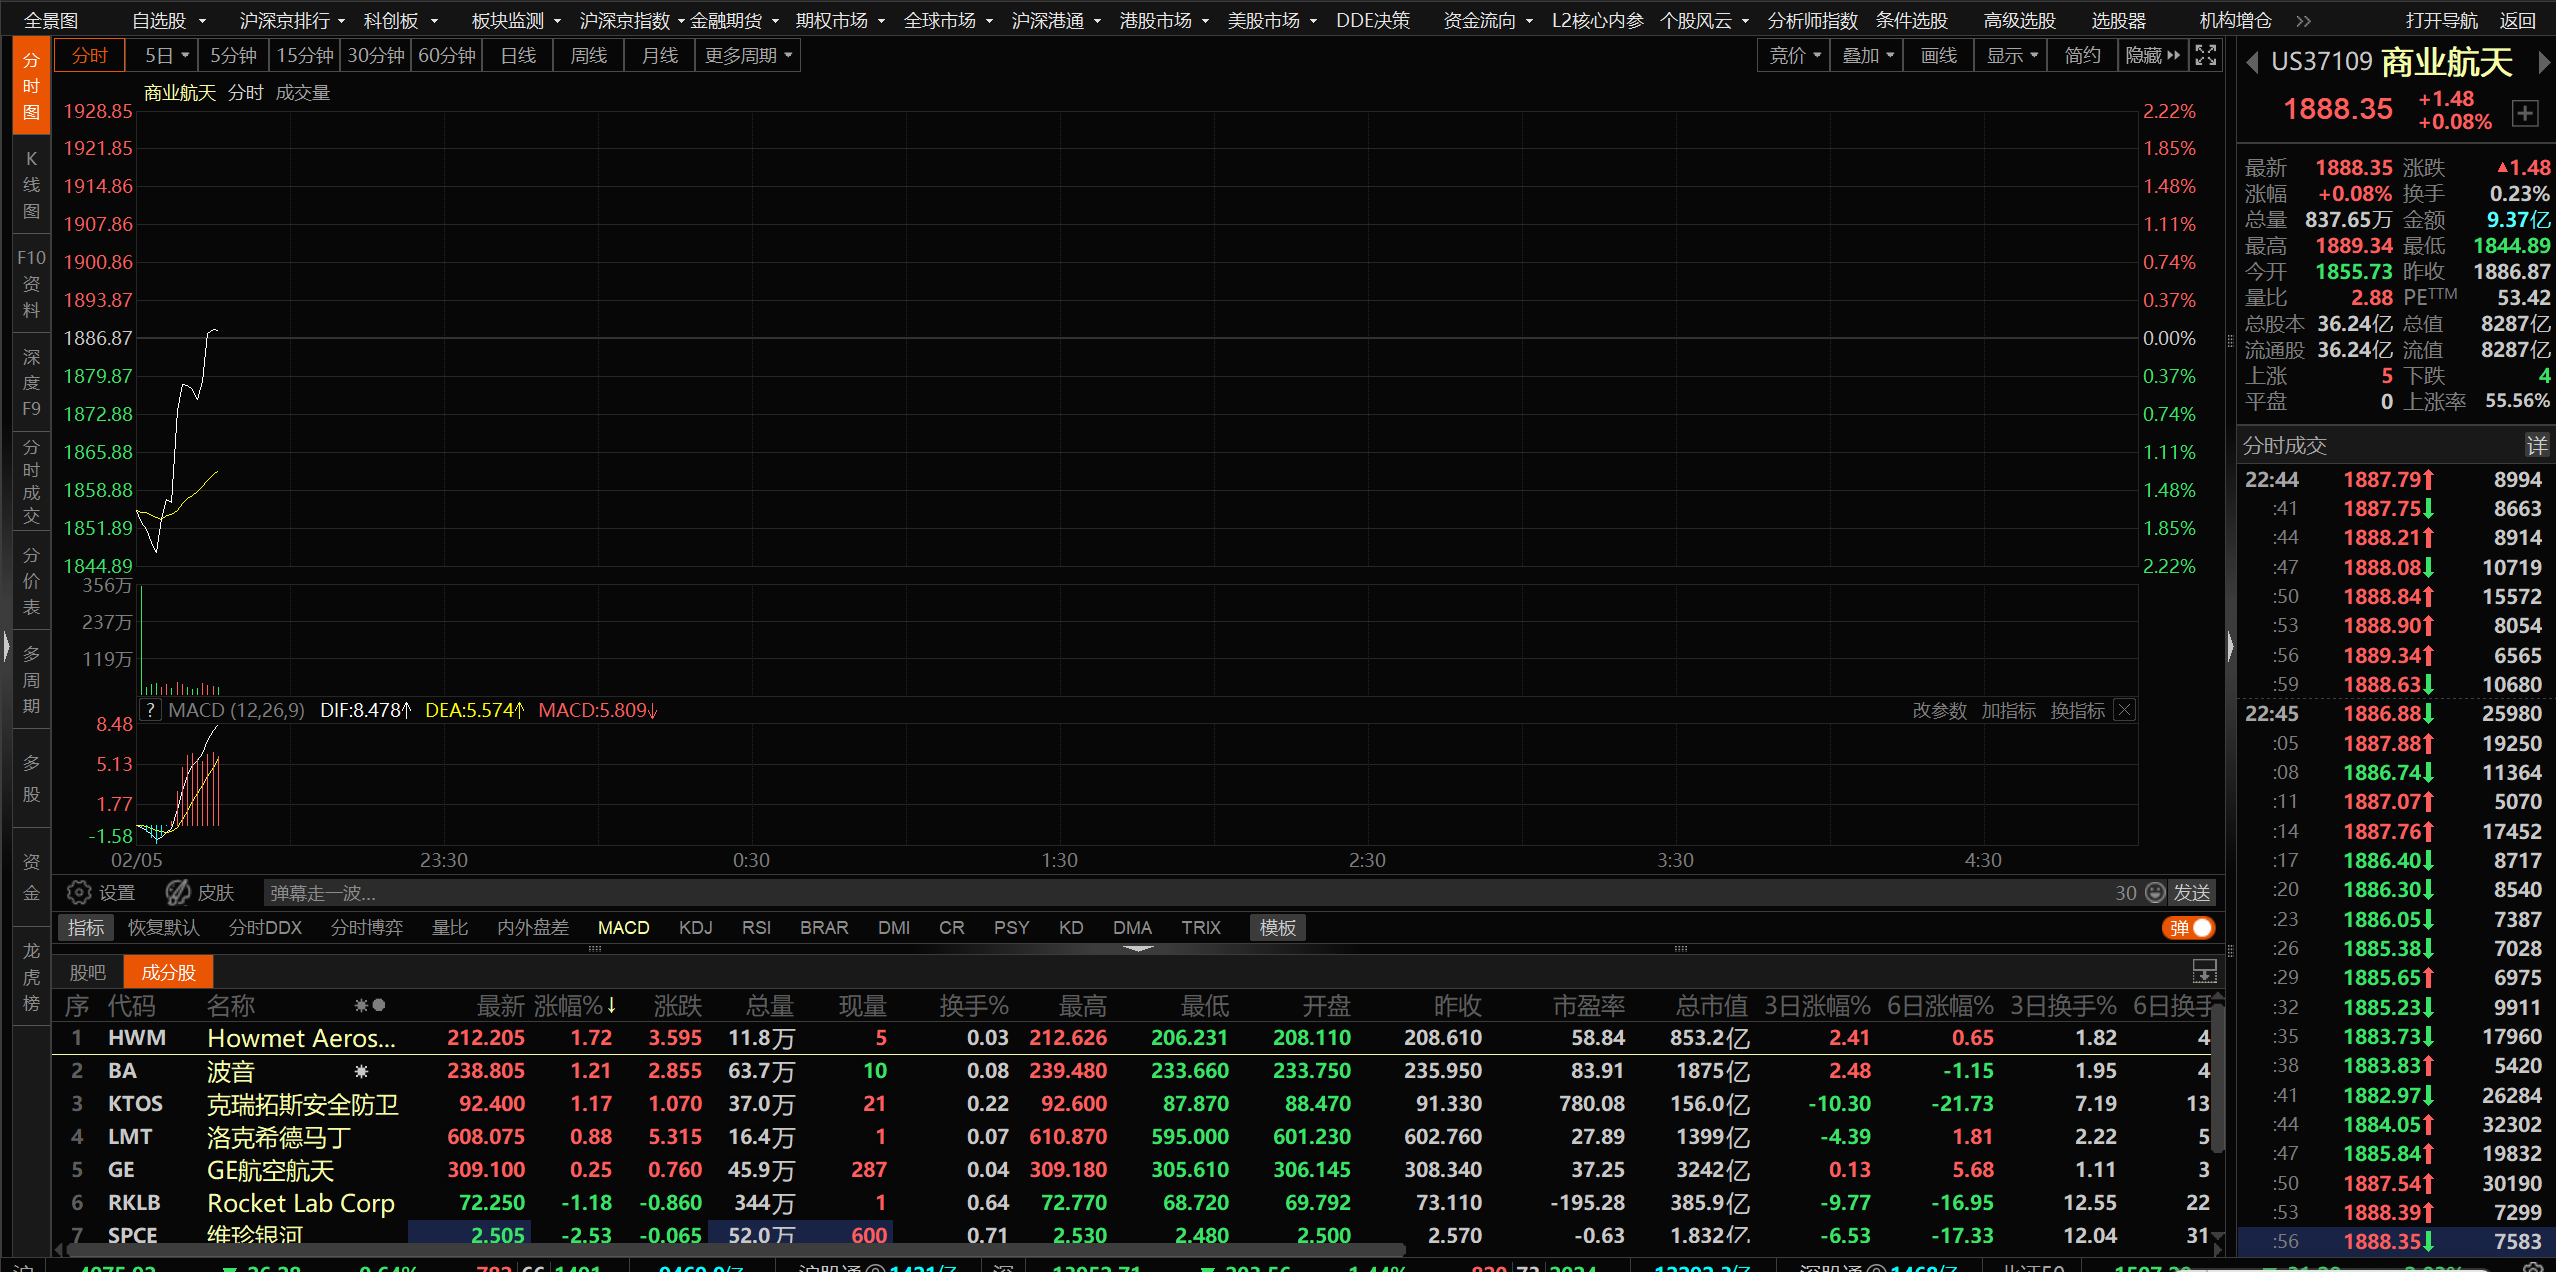This screenshot has width=2556, height=1272.
Task: Open the 显示 display dropdown
Action: (2011, 56)
